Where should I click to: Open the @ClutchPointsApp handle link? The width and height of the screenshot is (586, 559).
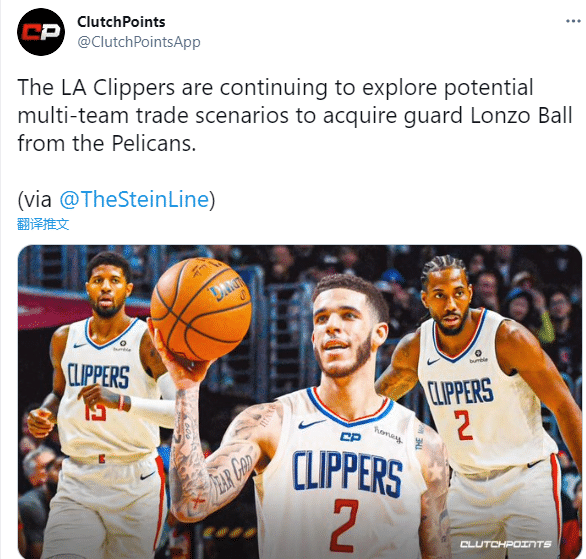(139, 42)
